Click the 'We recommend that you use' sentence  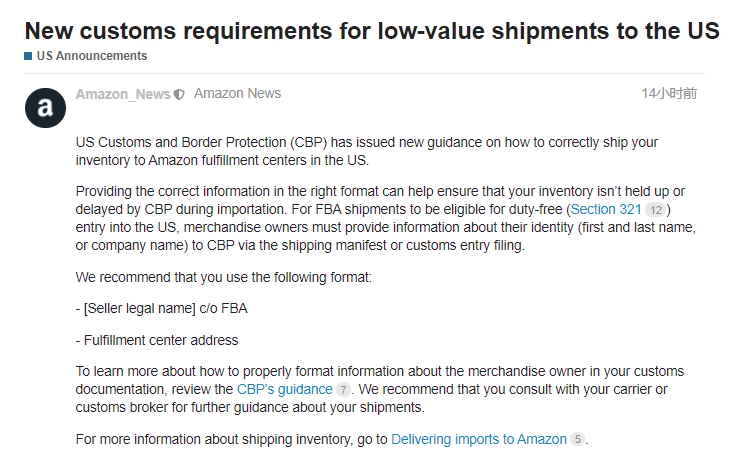click(223, 276)
